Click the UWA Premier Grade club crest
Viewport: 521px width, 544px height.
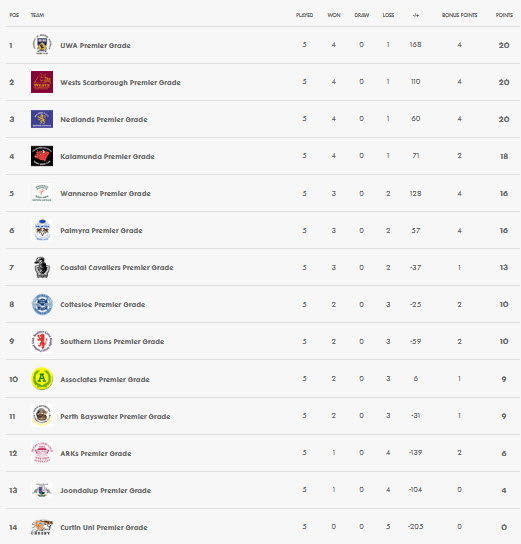click(x=42, y=45)
